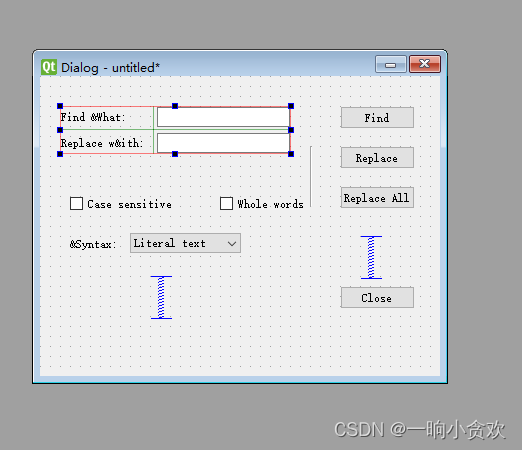Select the &Syntax label

pos(93,244)
